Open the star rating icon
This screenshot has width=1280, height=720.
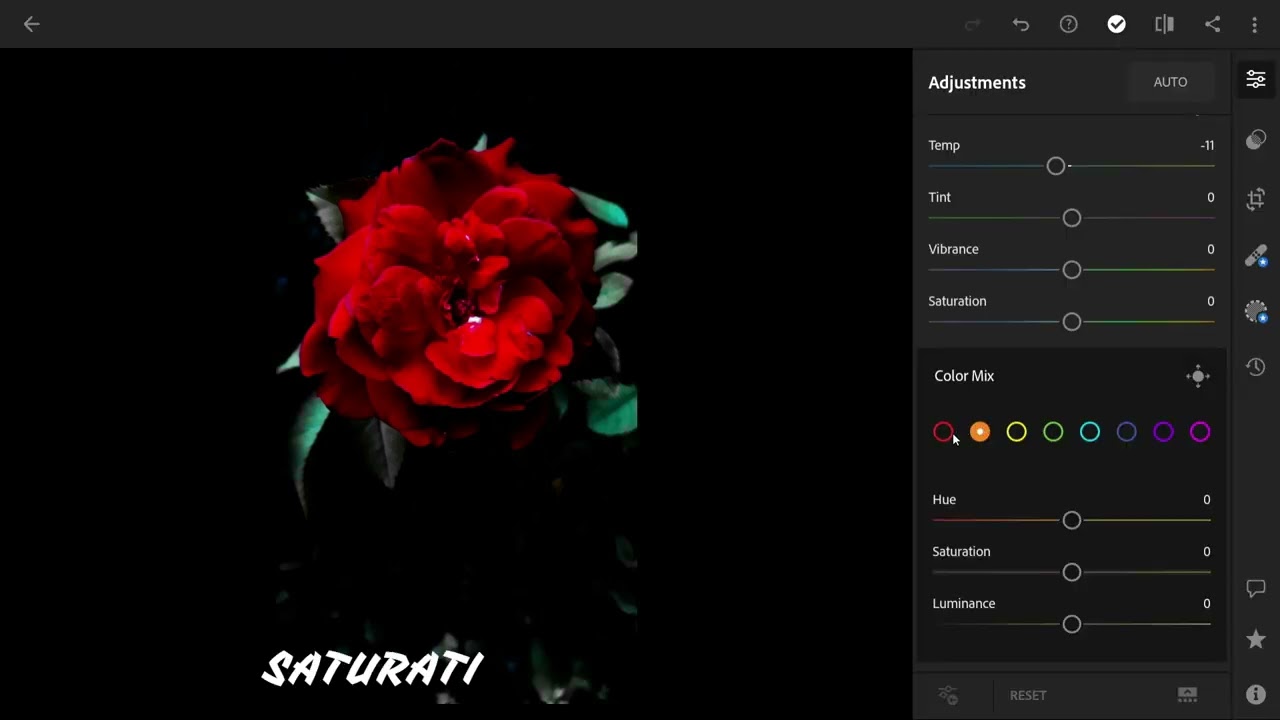tap(1256, 639)
